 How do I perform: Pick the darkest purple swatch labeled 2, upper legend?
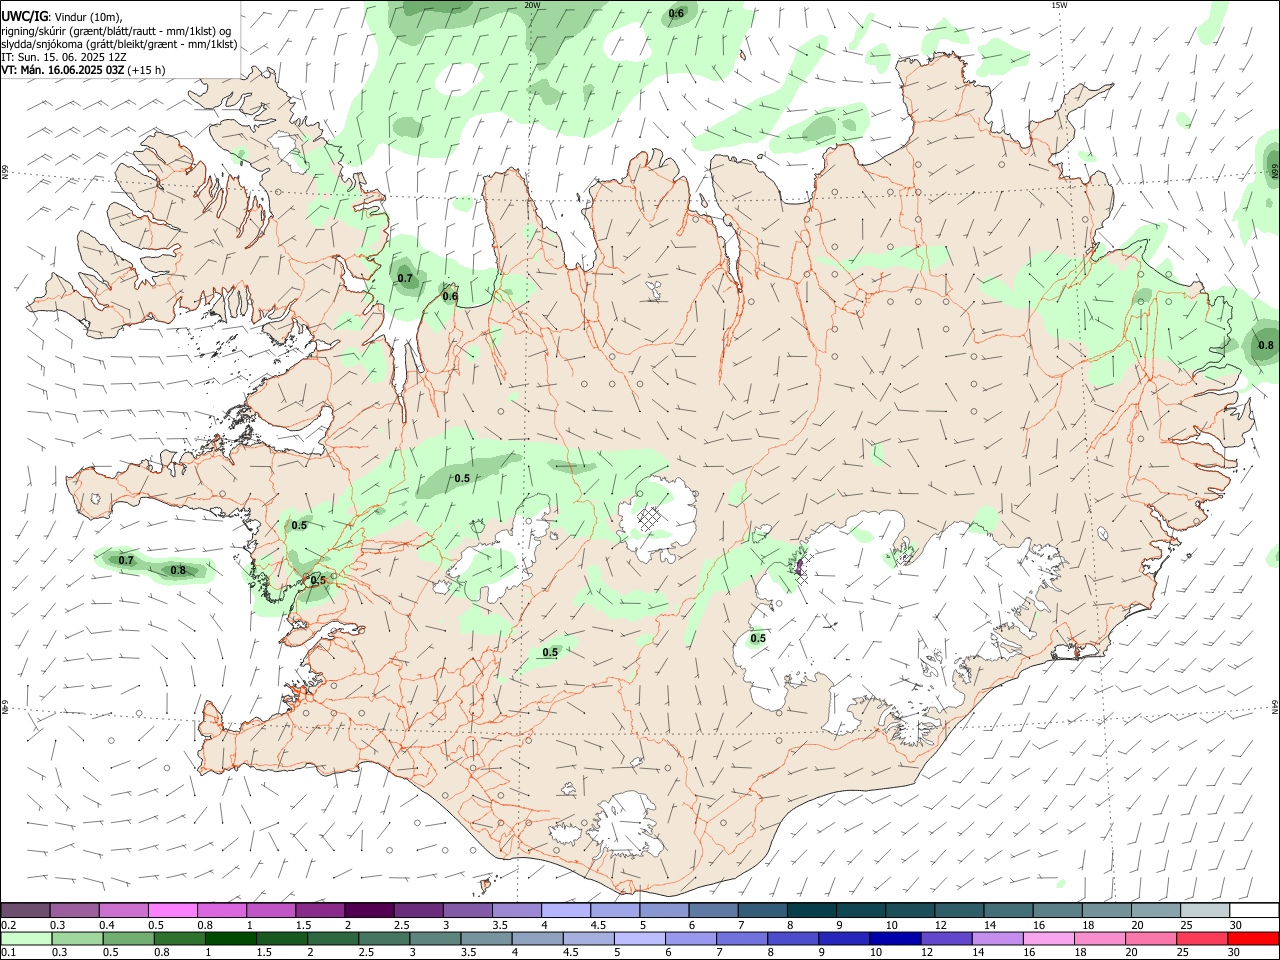(x=369, y=910)
